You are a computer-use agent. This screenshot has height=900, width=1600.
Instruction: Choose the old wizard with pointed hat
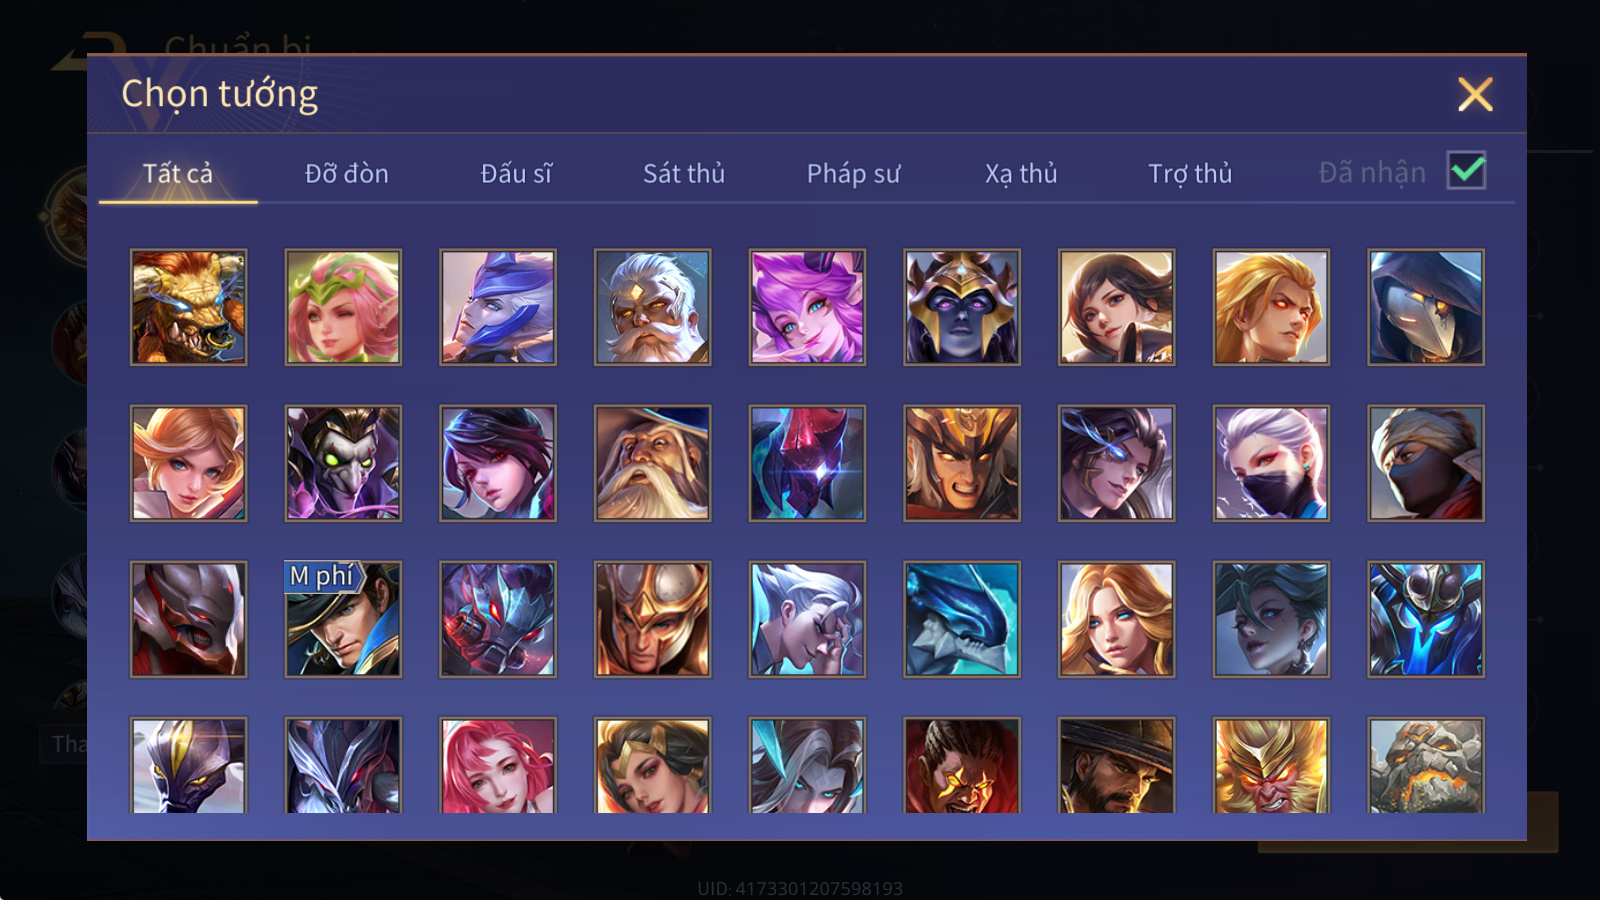click(652, 463)
